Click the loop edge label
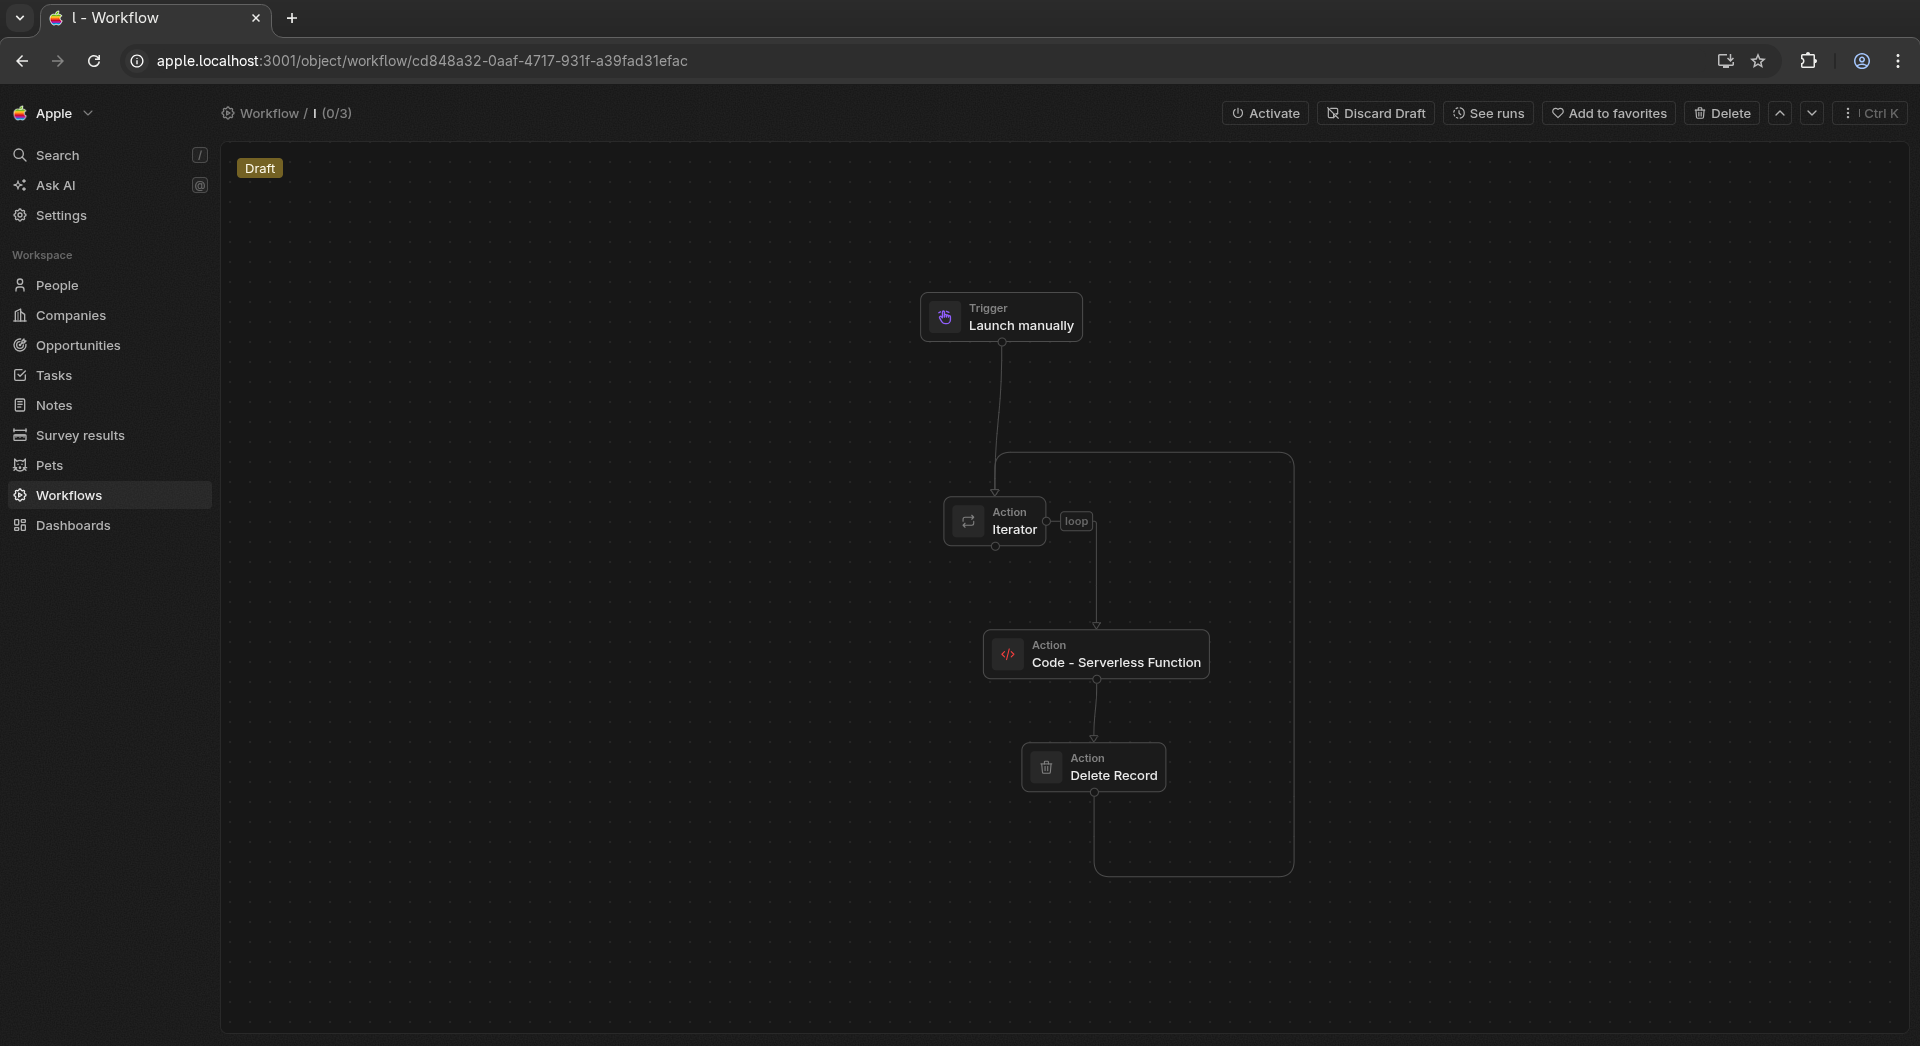Viewport: 1920px width, 1046px height. point(1076,521)
